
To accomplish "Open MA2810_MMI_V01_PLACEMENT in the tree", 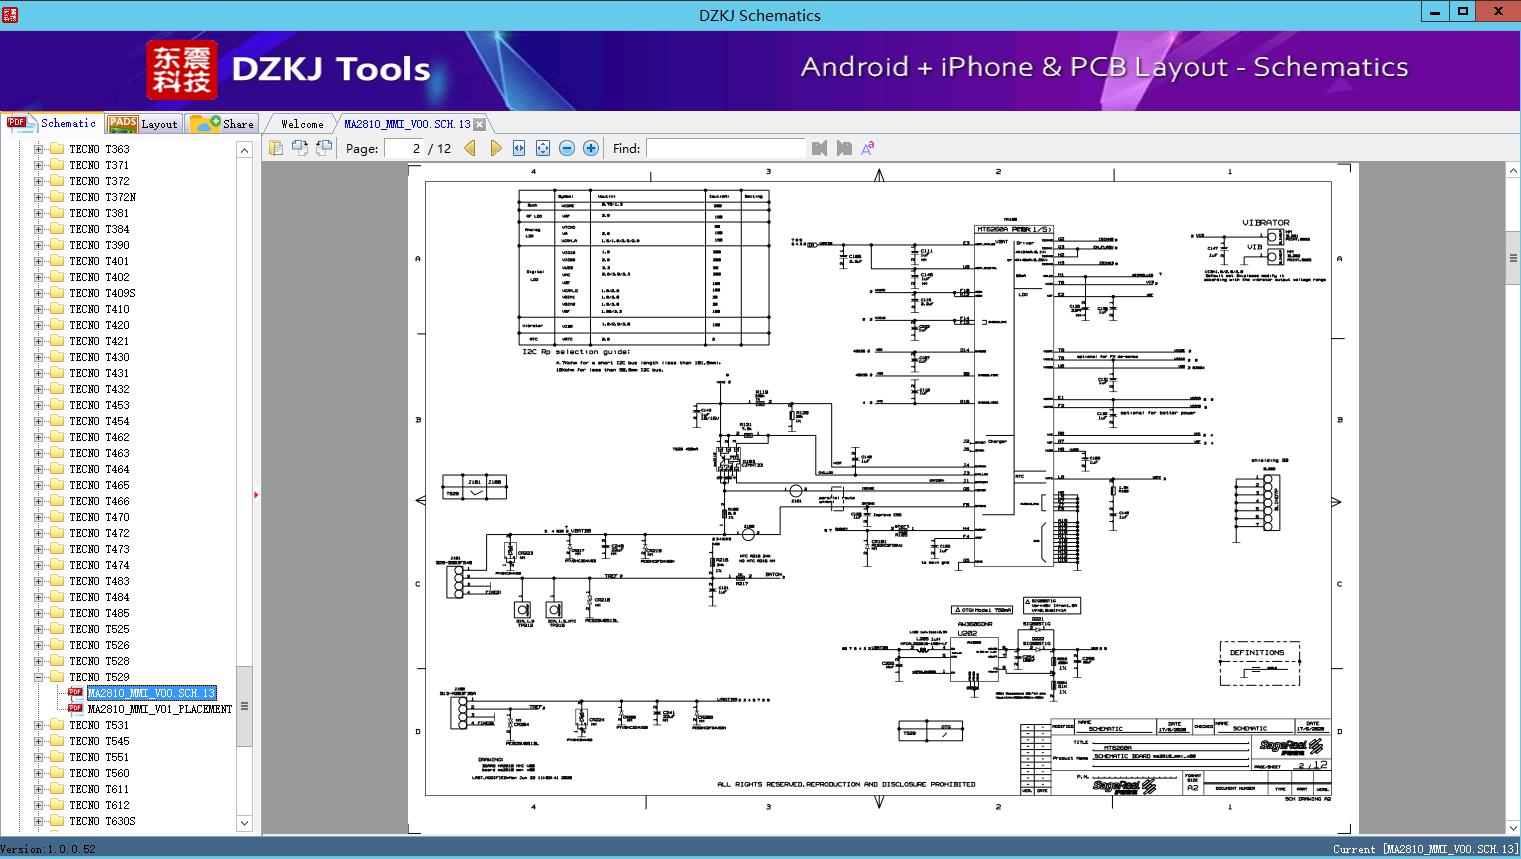I will [x=160, y=709].
